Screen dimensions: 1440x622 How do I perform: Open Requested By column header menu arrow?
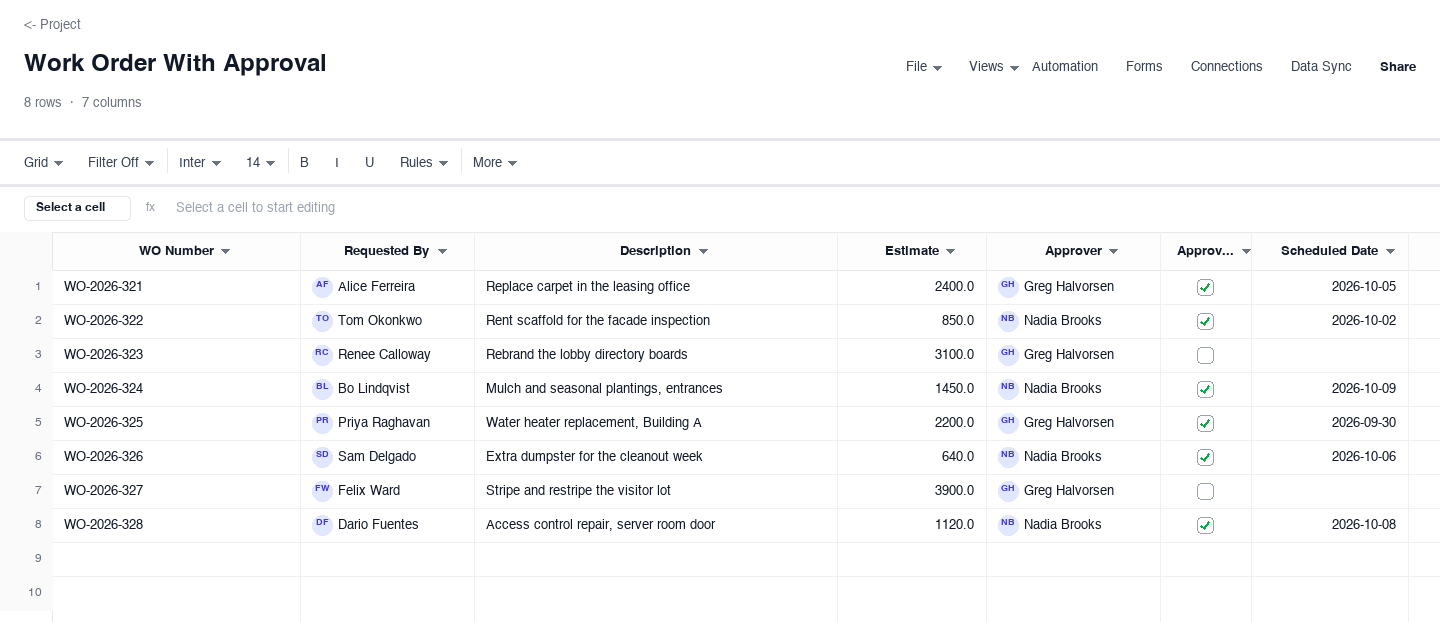[442, 252]
